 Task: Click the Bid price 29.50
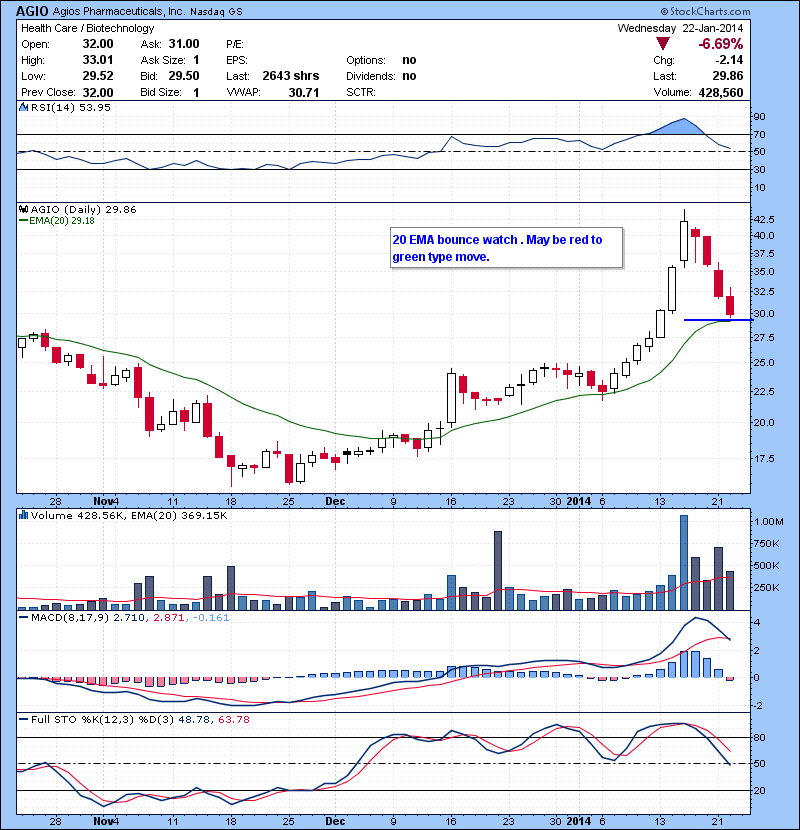184,76
